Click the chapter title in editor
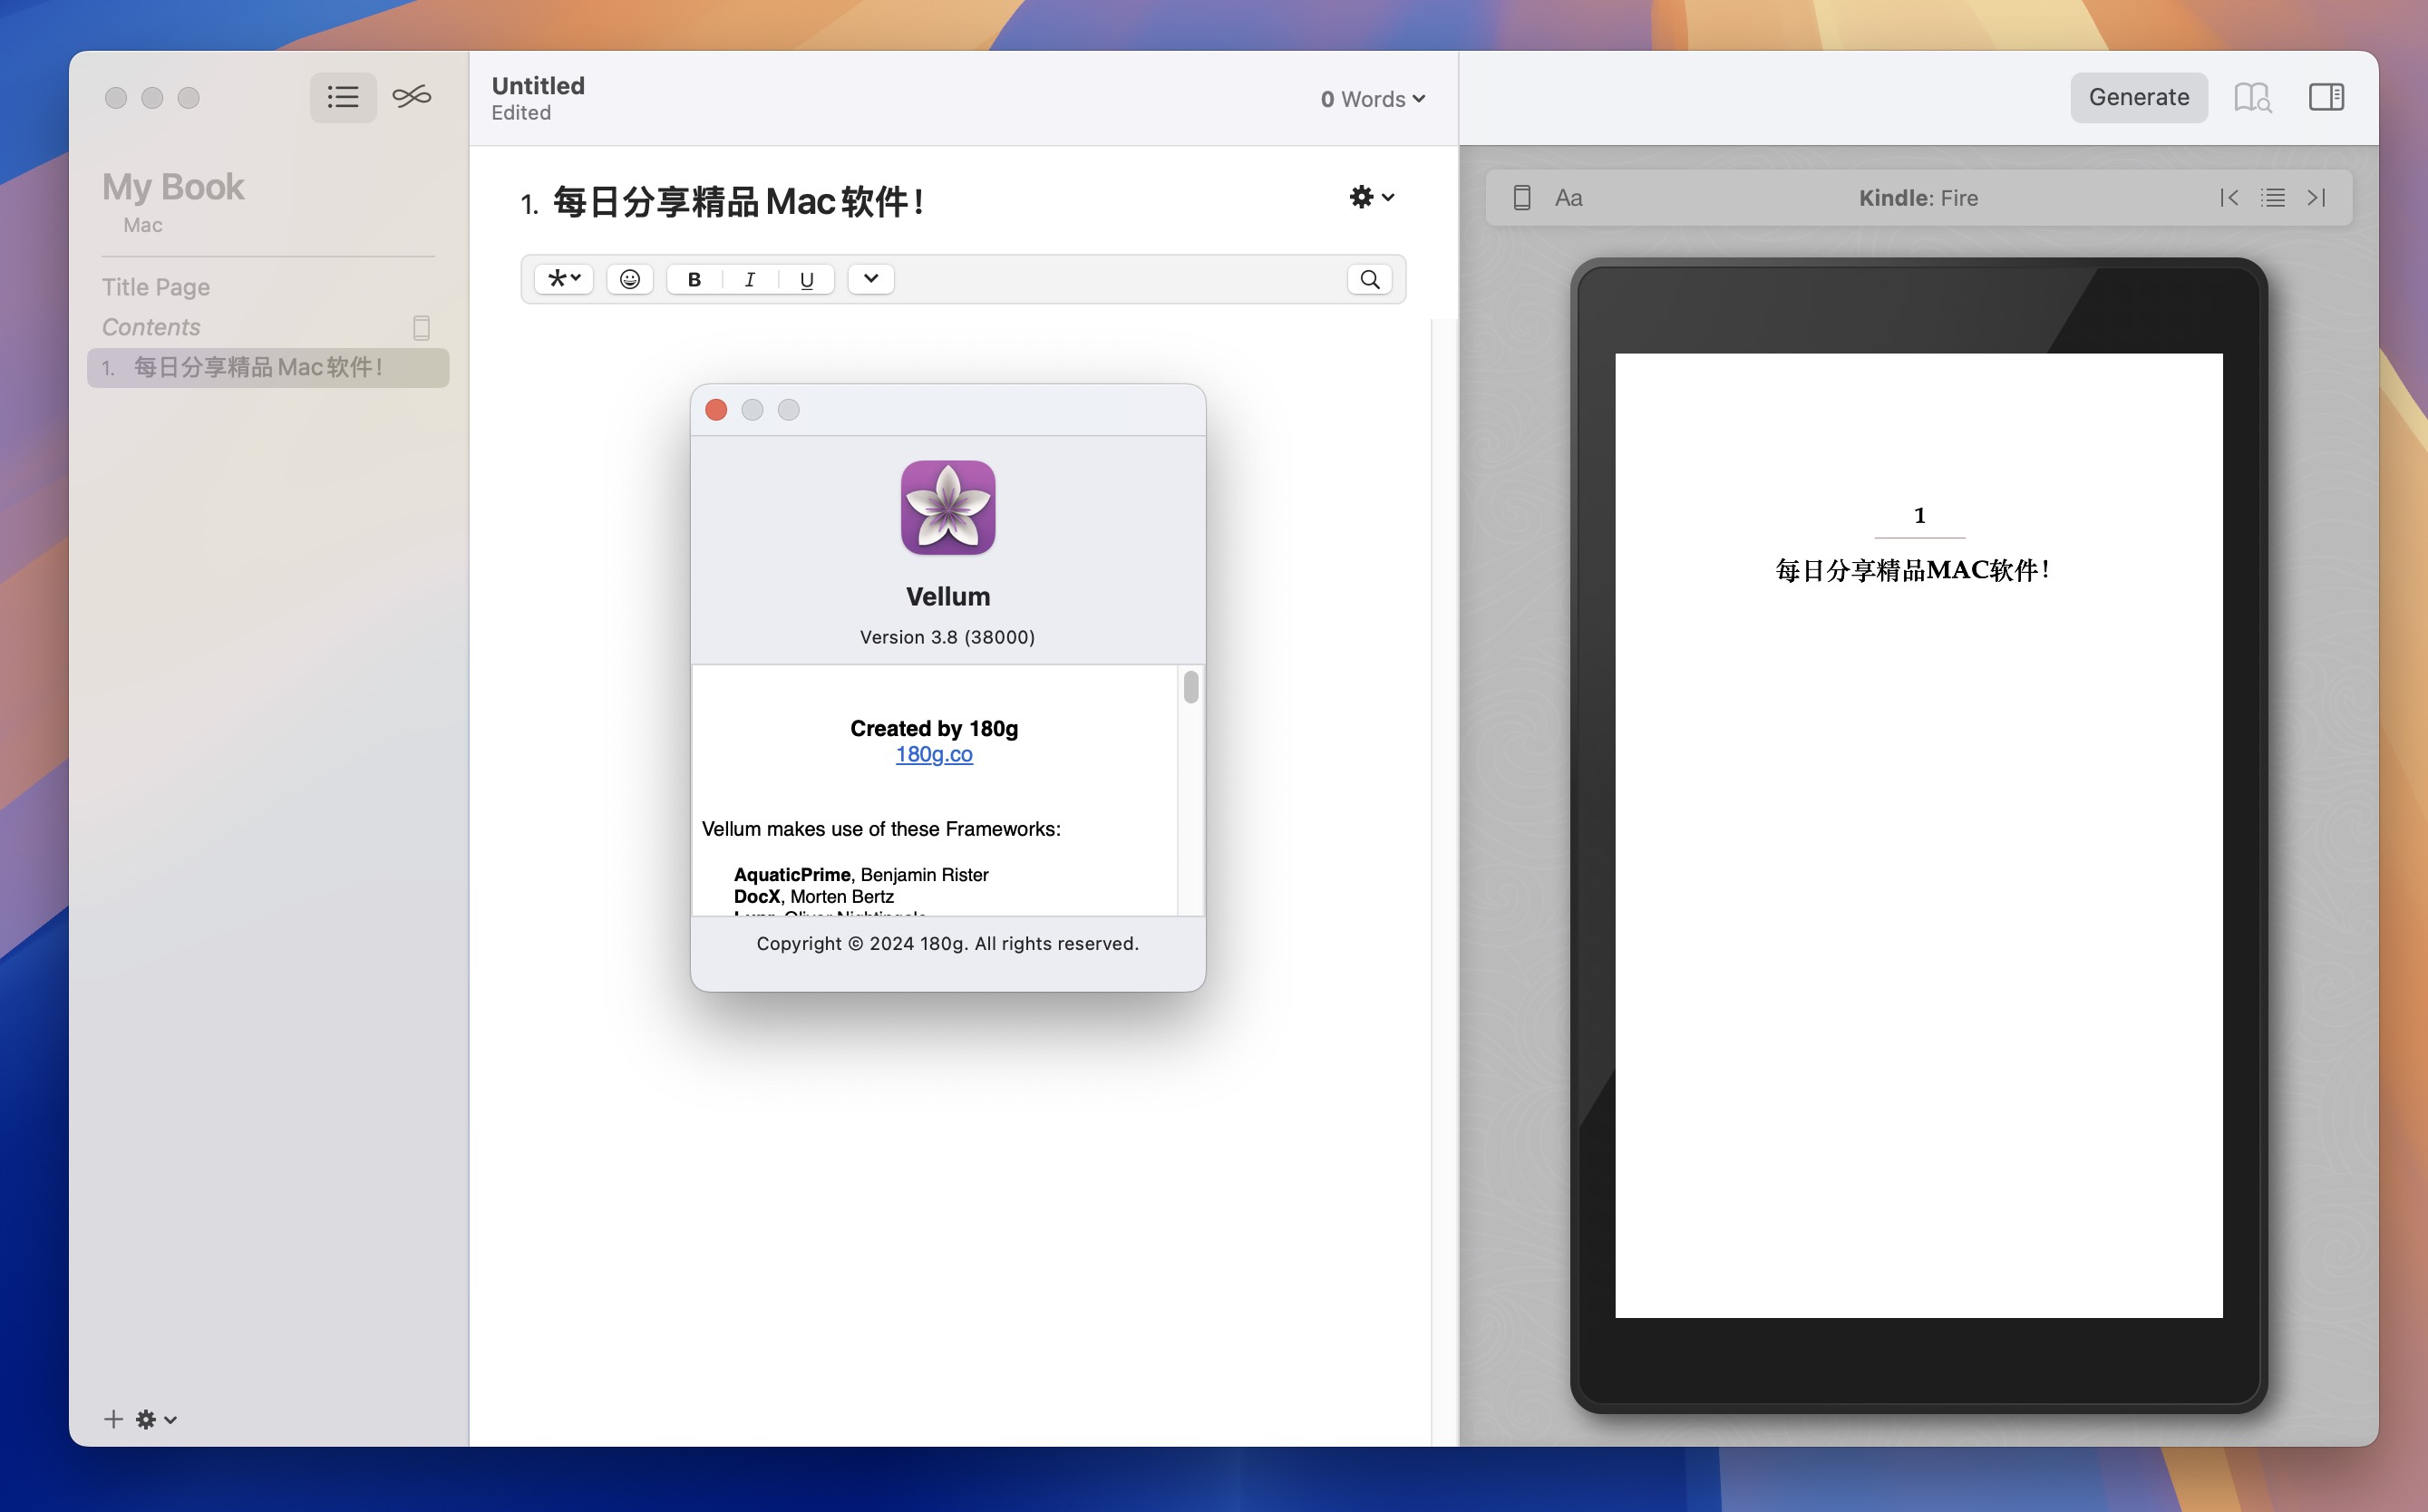 coord(738,202)
